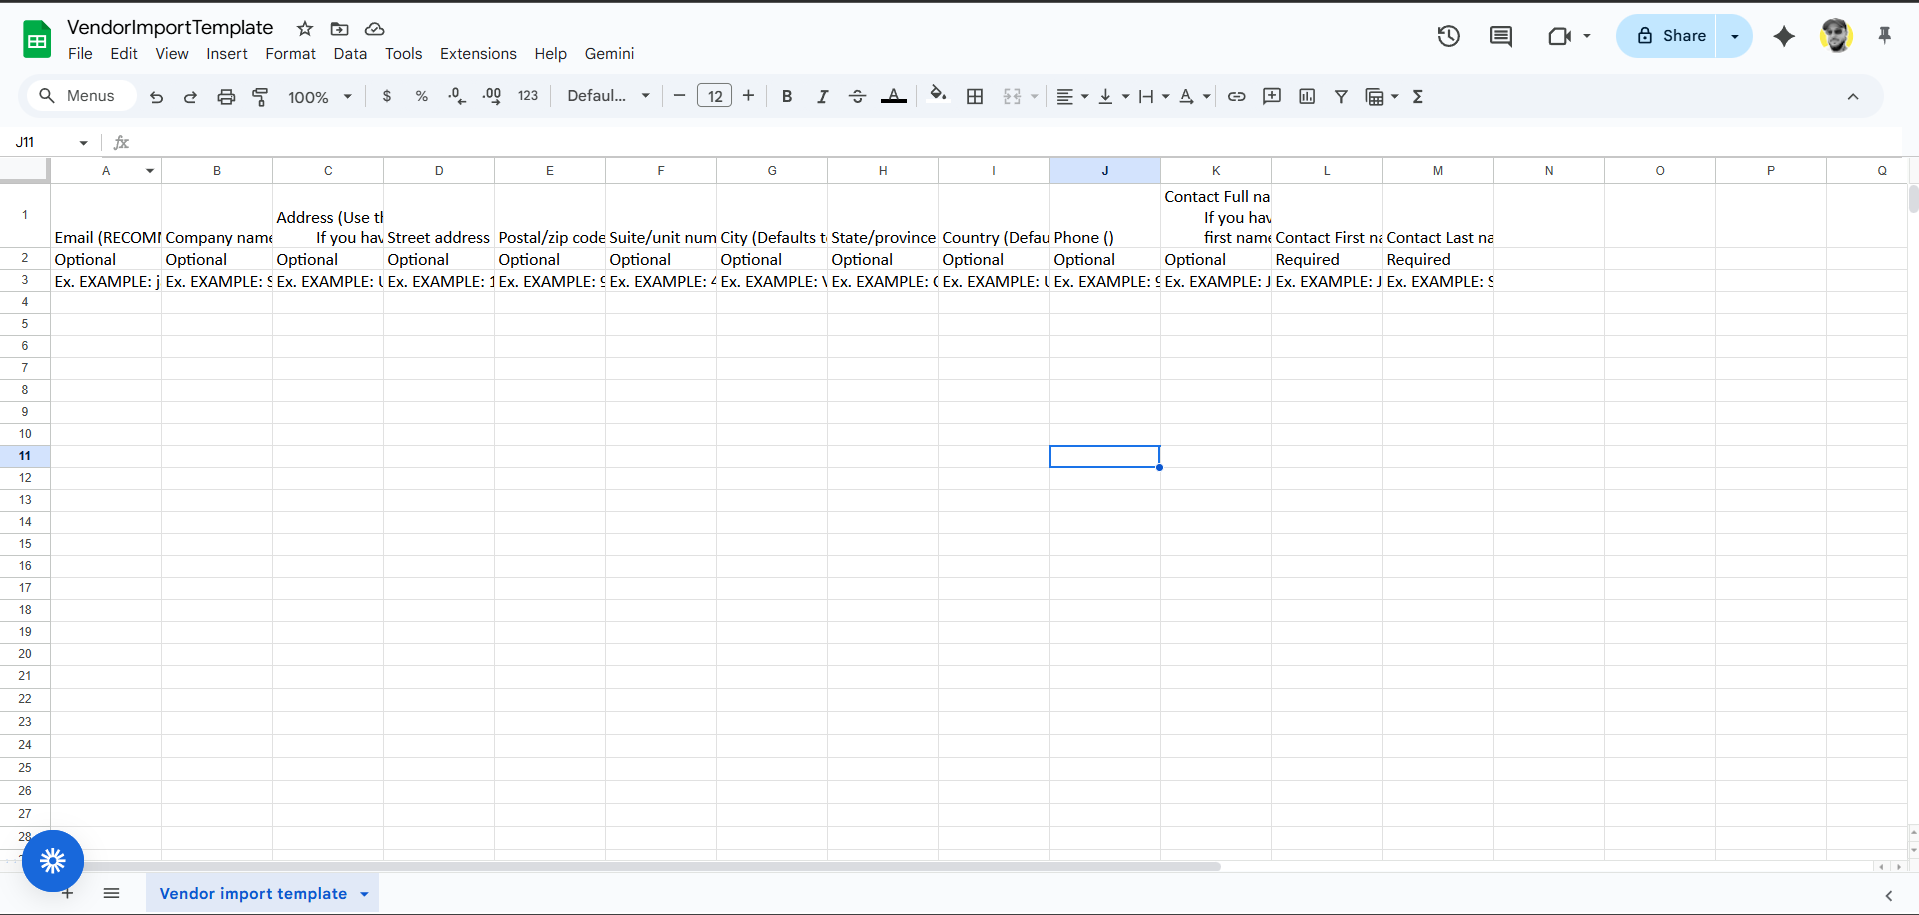Open the fill color picker

(937, 96)
